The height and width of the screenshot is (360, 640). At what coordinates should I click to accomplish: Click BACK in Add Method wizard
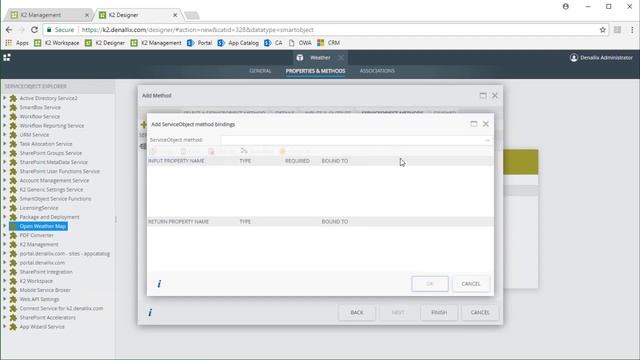tap(357, 313)
